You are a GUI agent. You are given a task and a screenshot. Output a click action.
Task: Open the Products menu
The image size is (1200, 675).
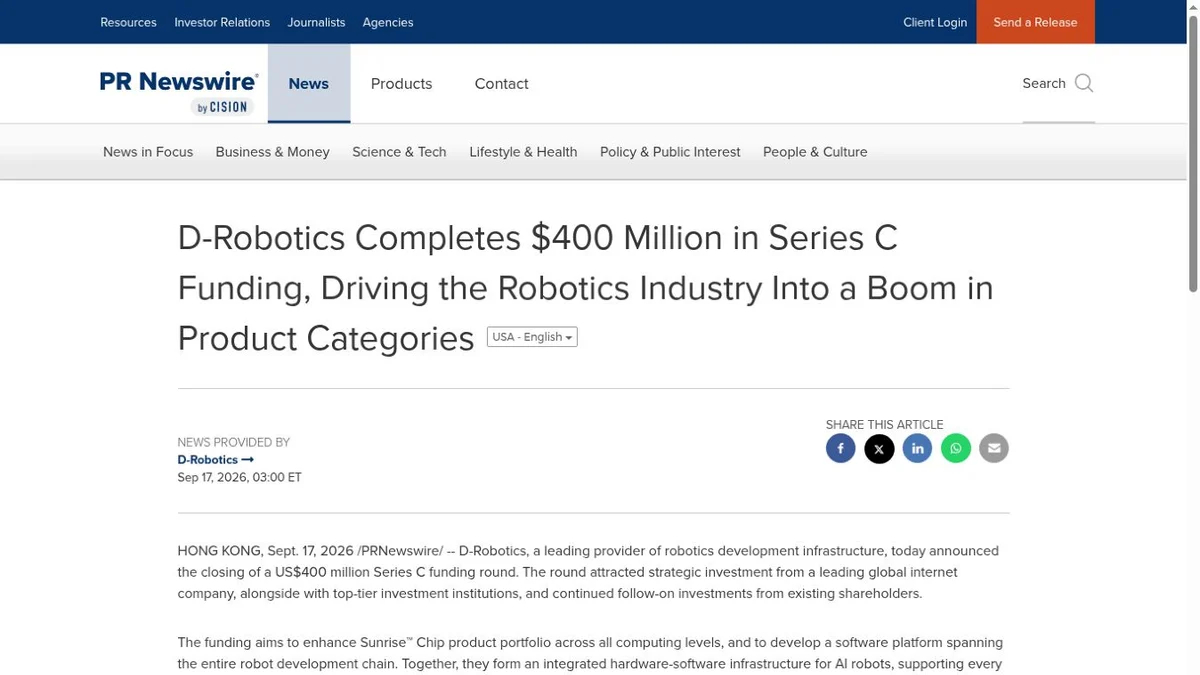click(401, 84)
